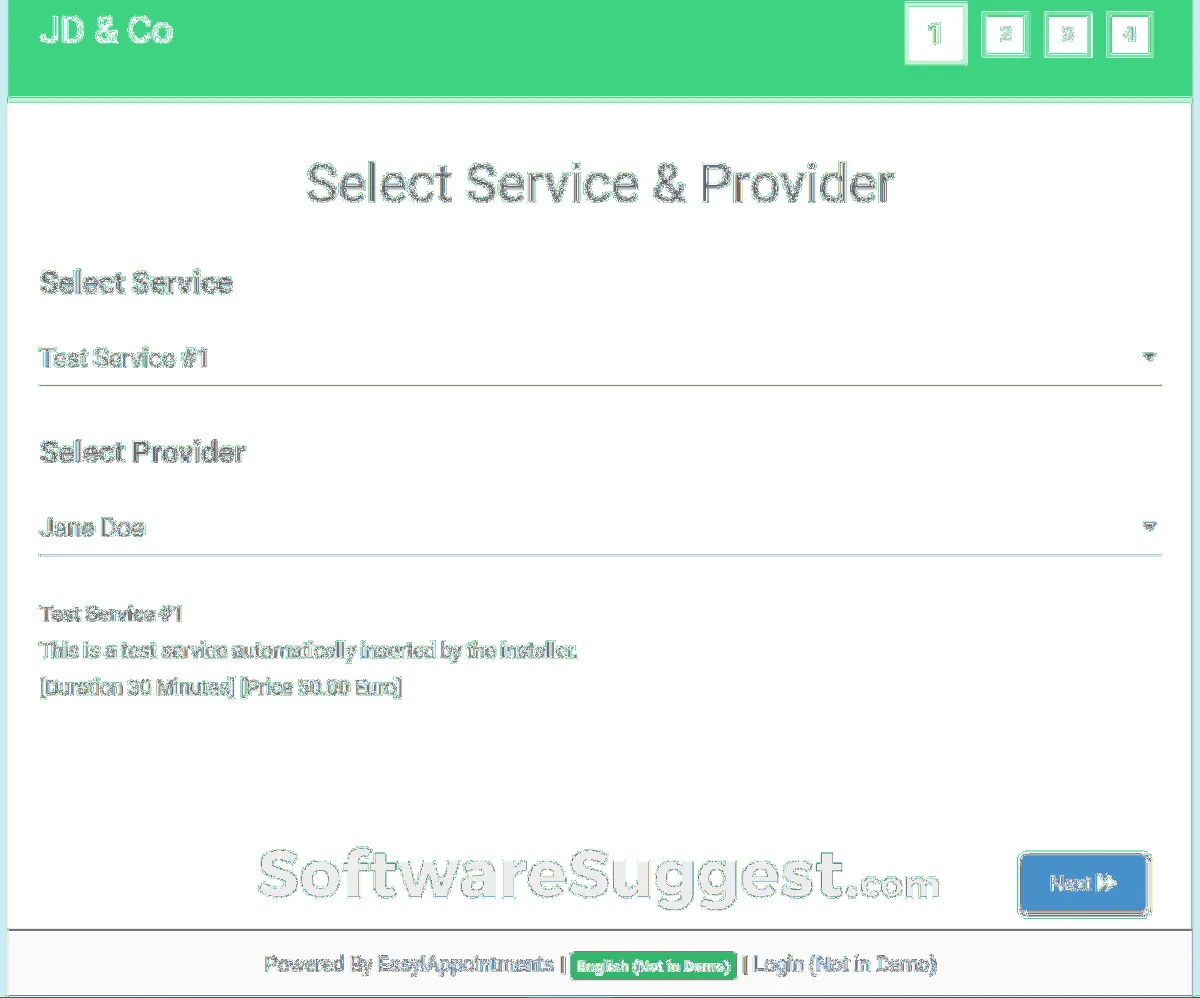Follow Login (Not in Demo) link
The width and height of the screenshot is (1200, 998).
(845, 965)
